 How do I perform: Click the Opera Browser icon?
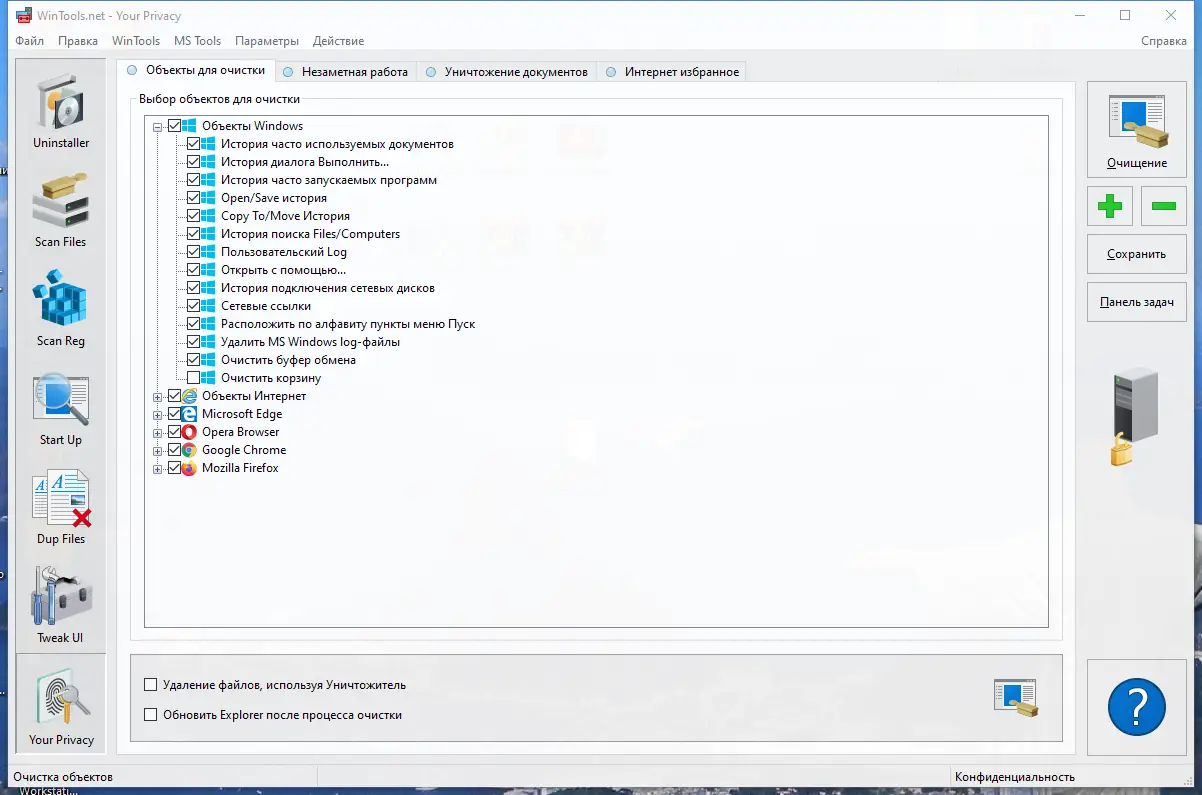point(189,432)
